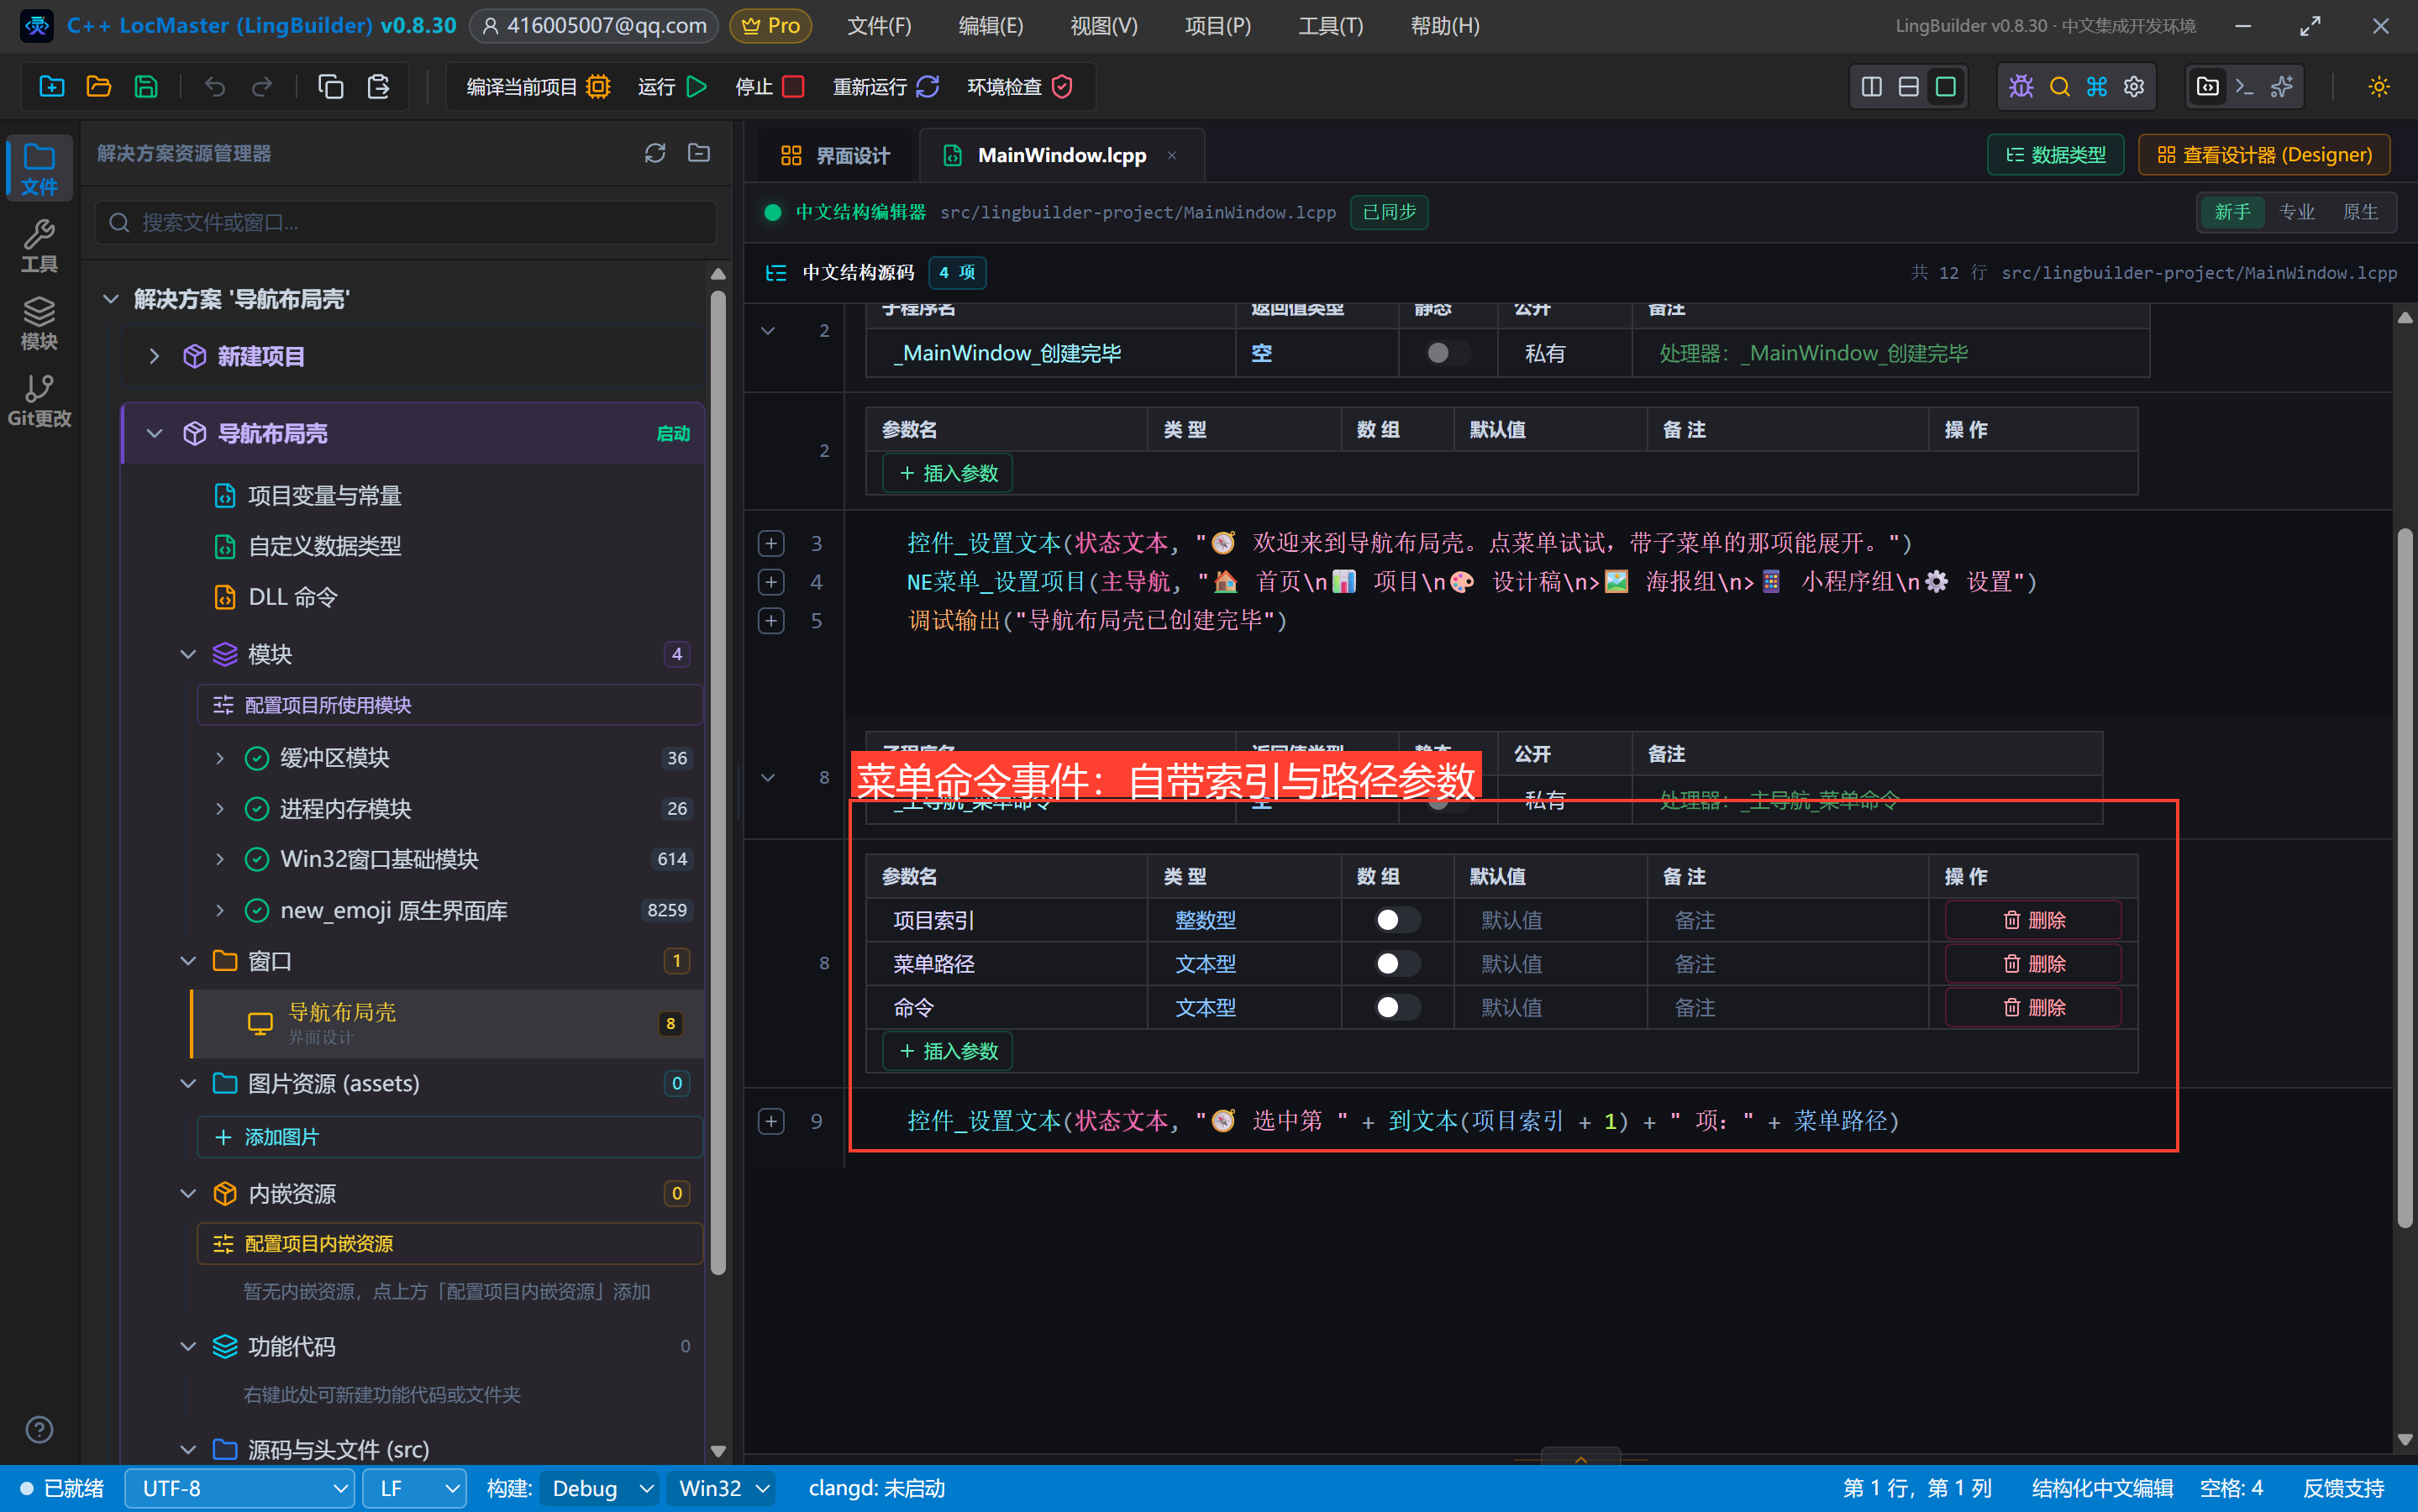The height and width of the screenshot is (1512, 2418).
Task: Switch editor mode to 原生
Action: point(2360,212)
